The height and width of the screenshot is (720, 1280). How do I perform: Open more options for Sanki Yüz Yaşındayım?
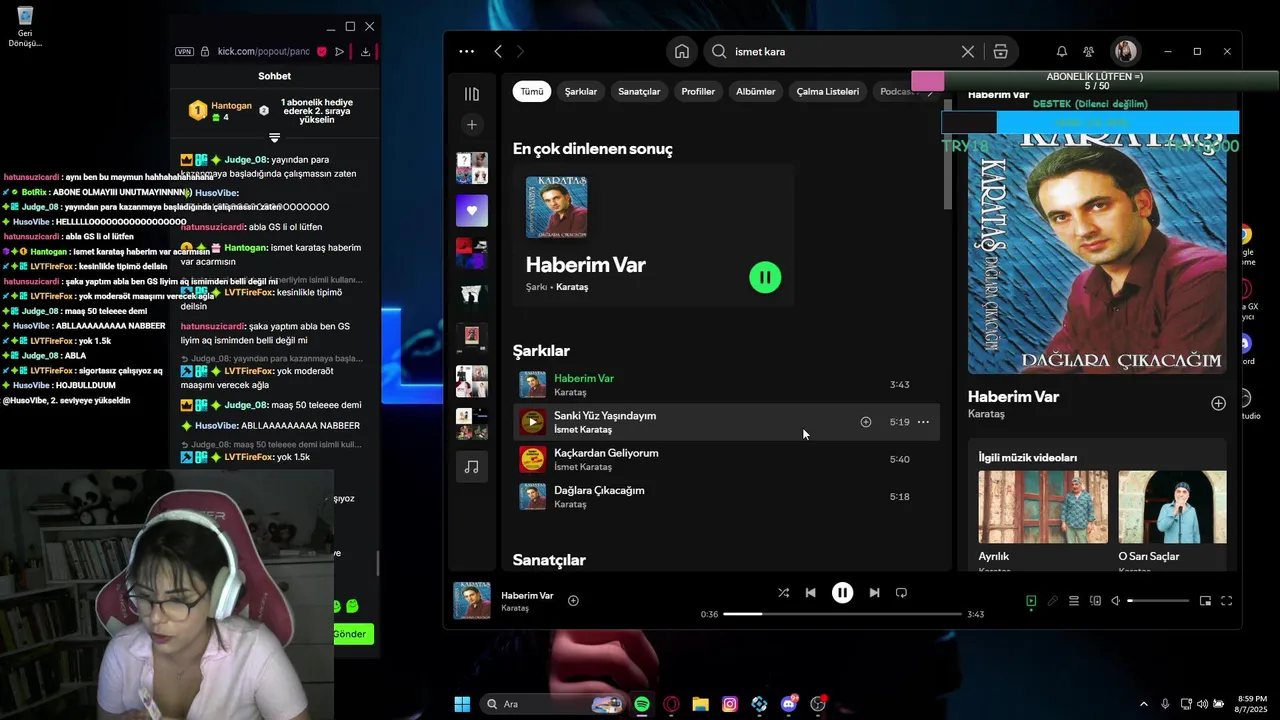923,422
